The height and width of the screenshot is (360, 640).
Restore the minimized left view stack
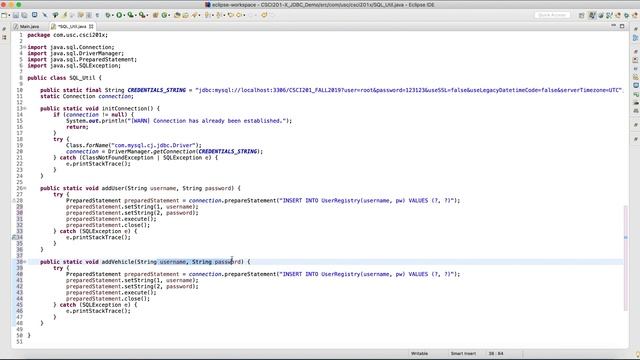point(4,29)
